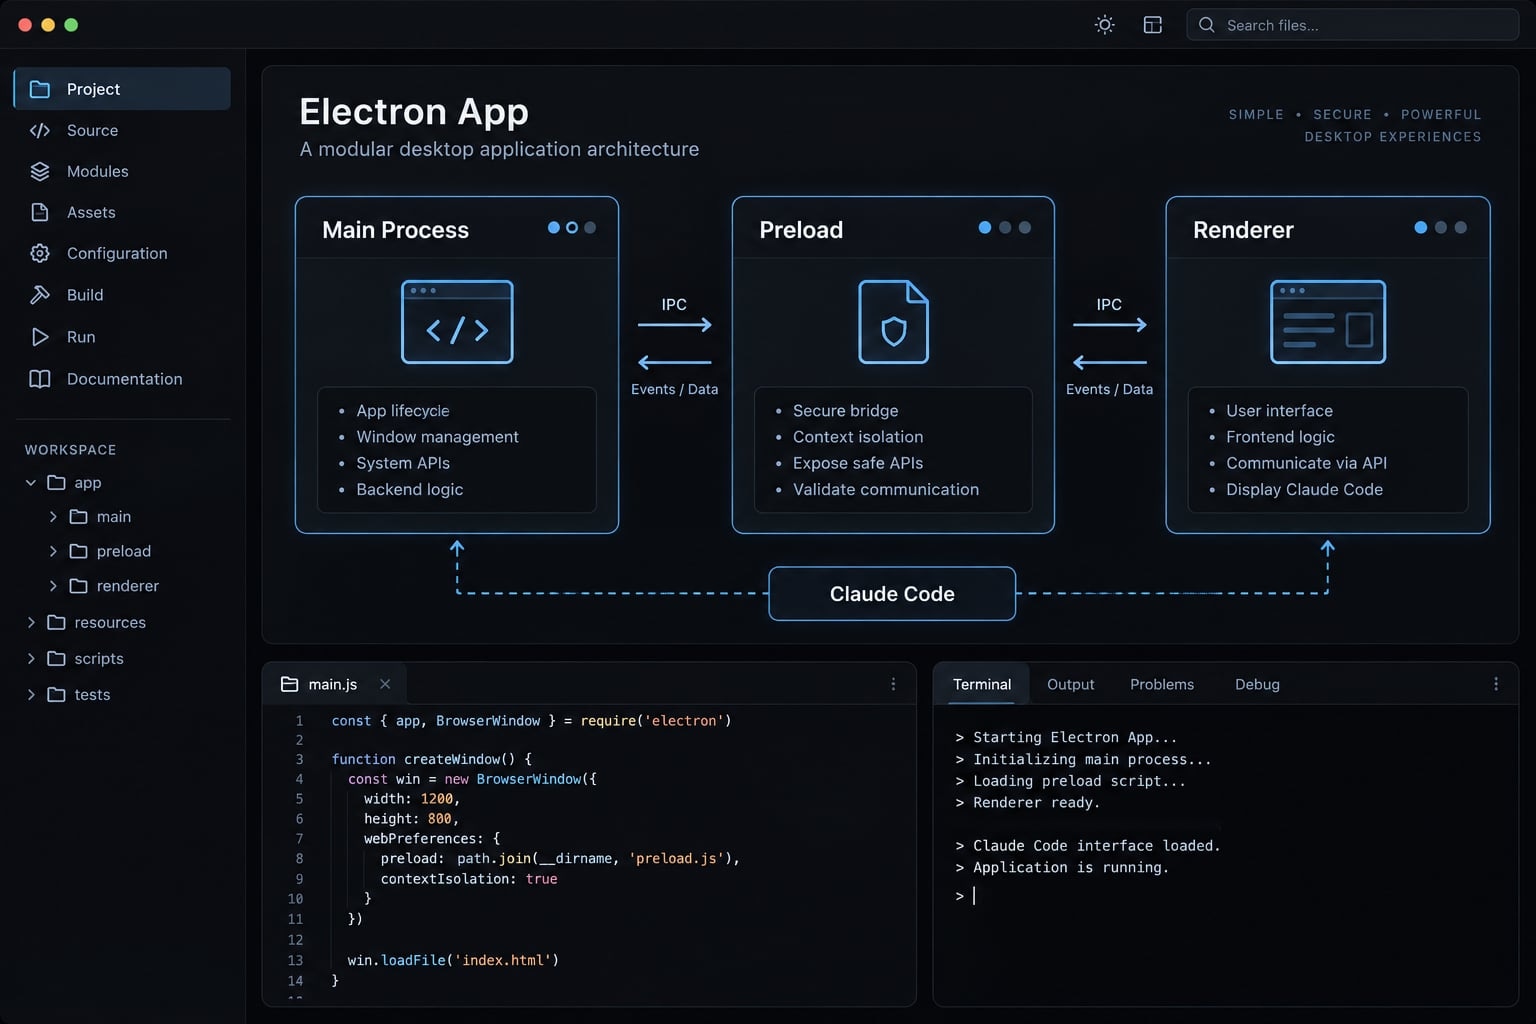Expand the renderer folder chevron

tap(53, 586)
